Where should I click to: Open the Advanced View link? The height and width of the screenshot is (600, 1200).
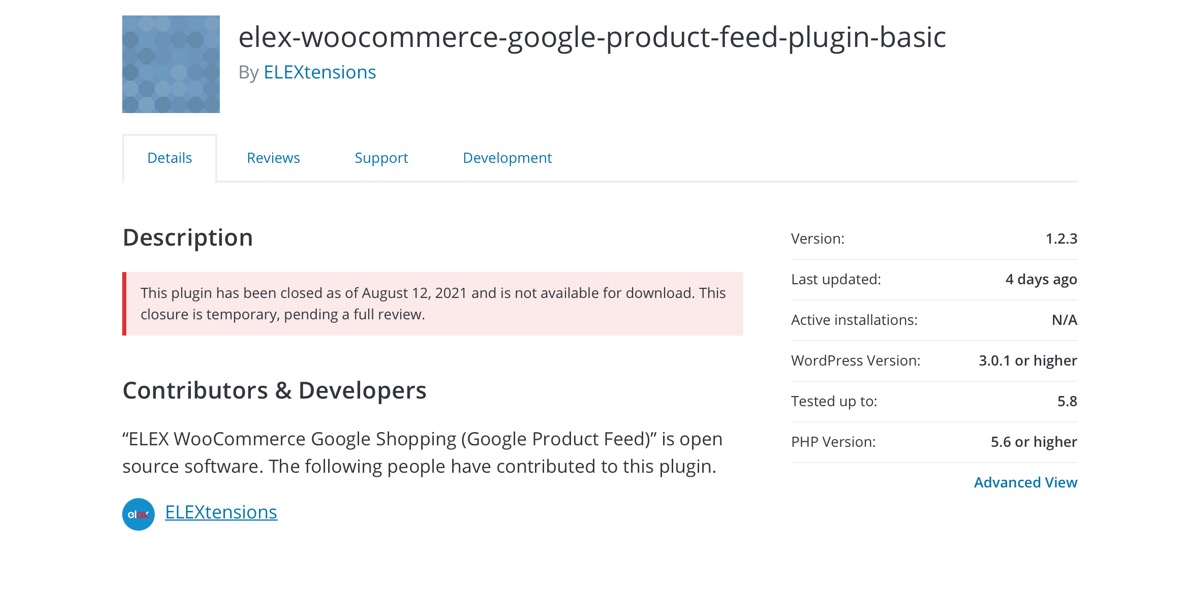pyautogui.click(x=1026, y=482)
